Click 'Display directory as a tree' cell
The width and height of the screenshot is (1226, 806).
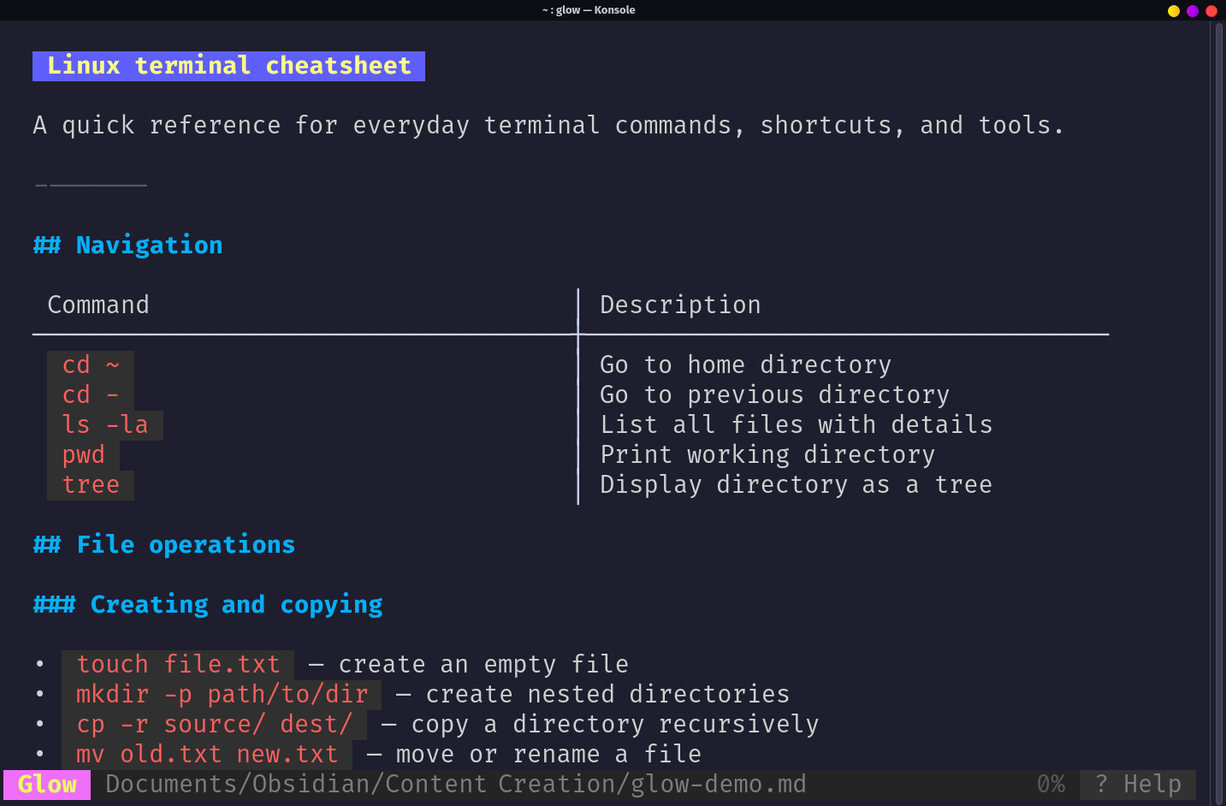796,484
